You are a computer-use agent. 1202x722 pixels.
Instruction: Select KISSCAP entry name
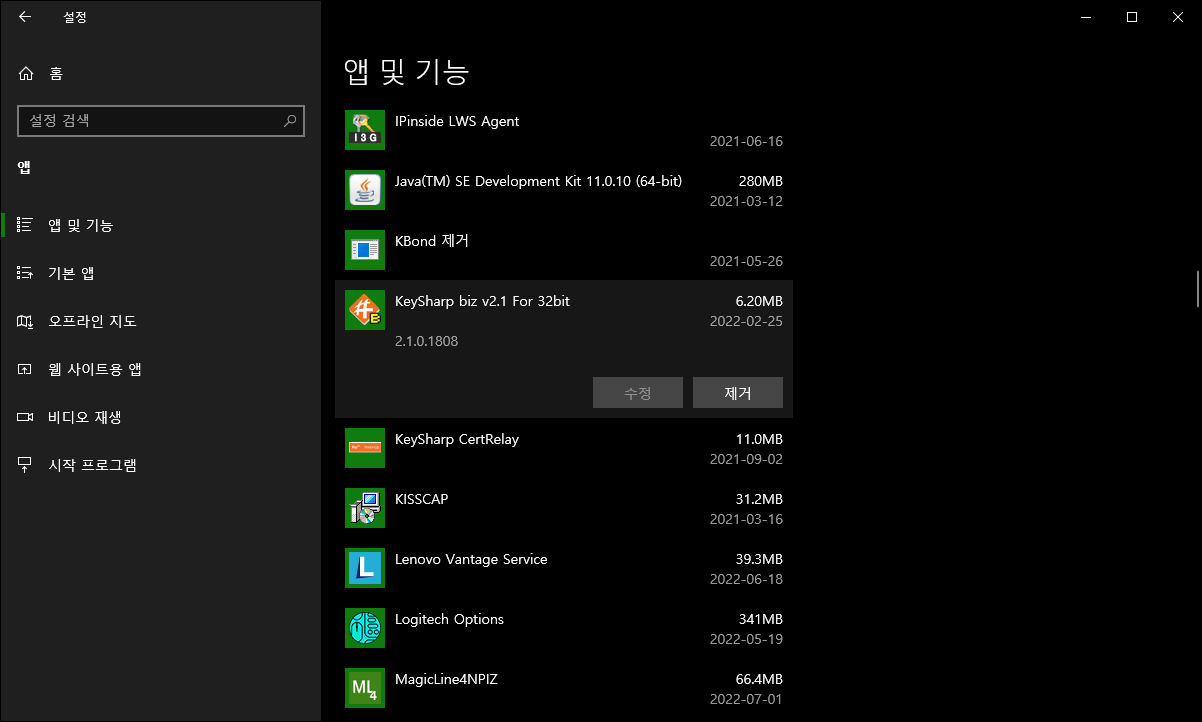pyautogui.click(x=422, y=499)
